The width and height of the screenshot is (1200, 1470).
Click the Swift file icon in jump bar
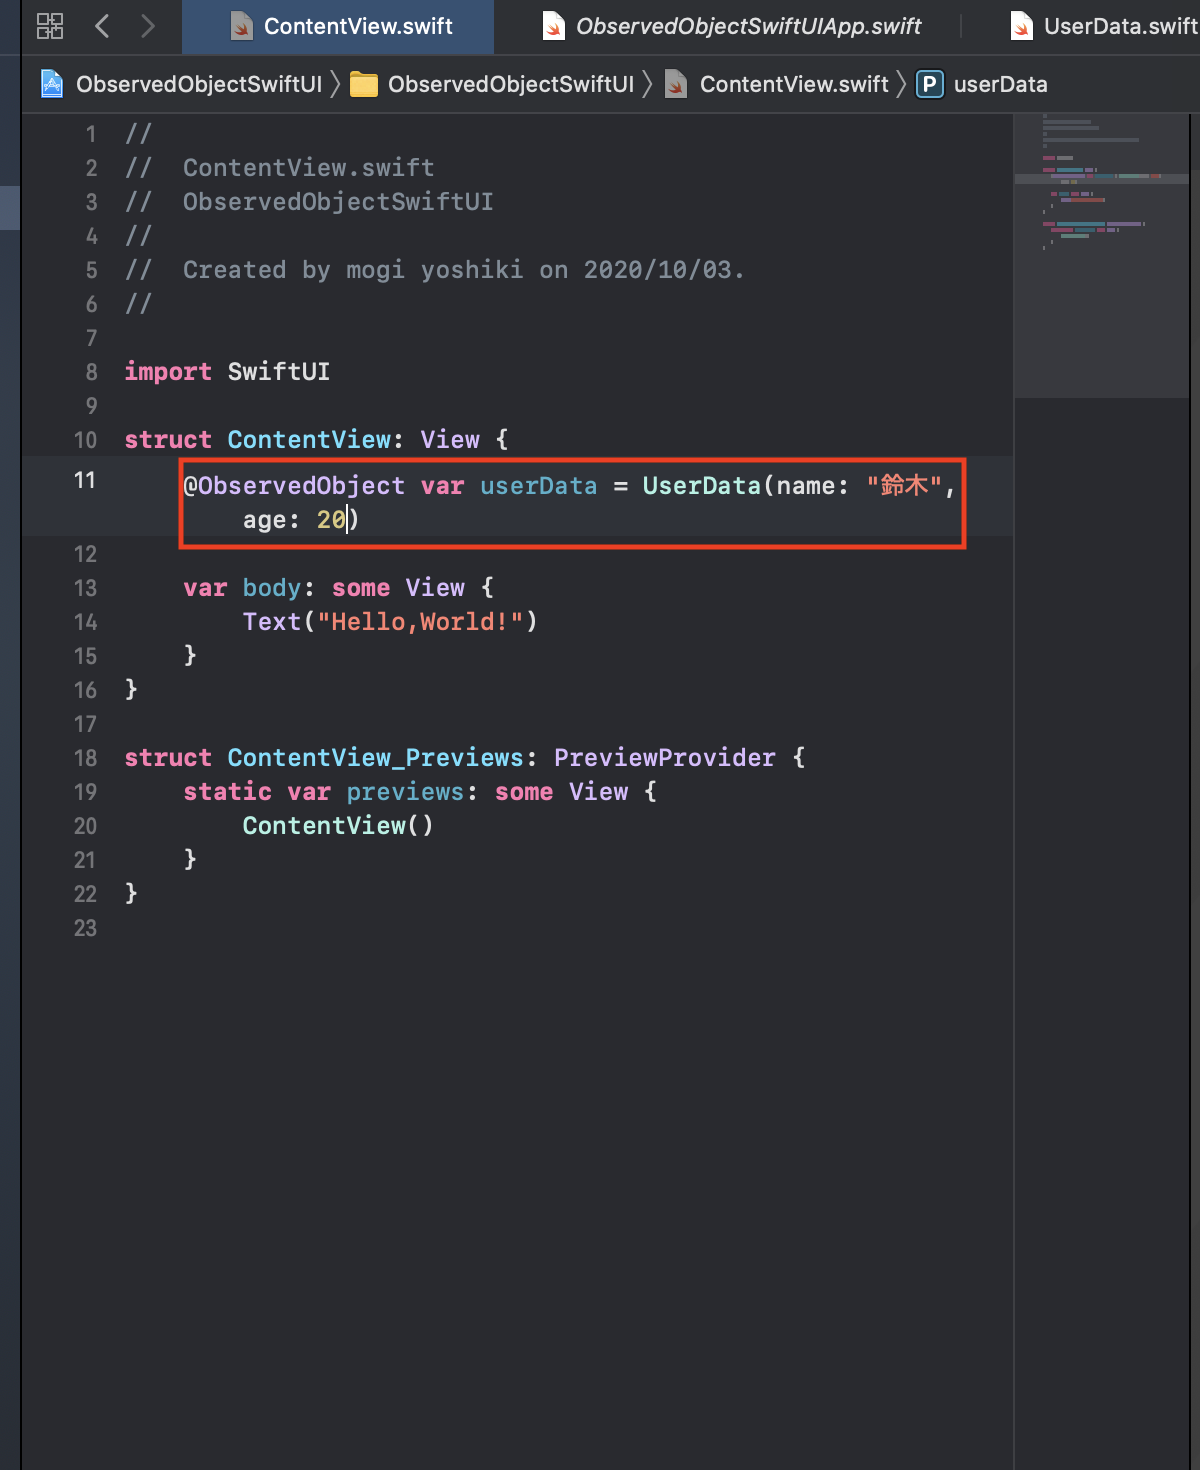coord(676,84)
